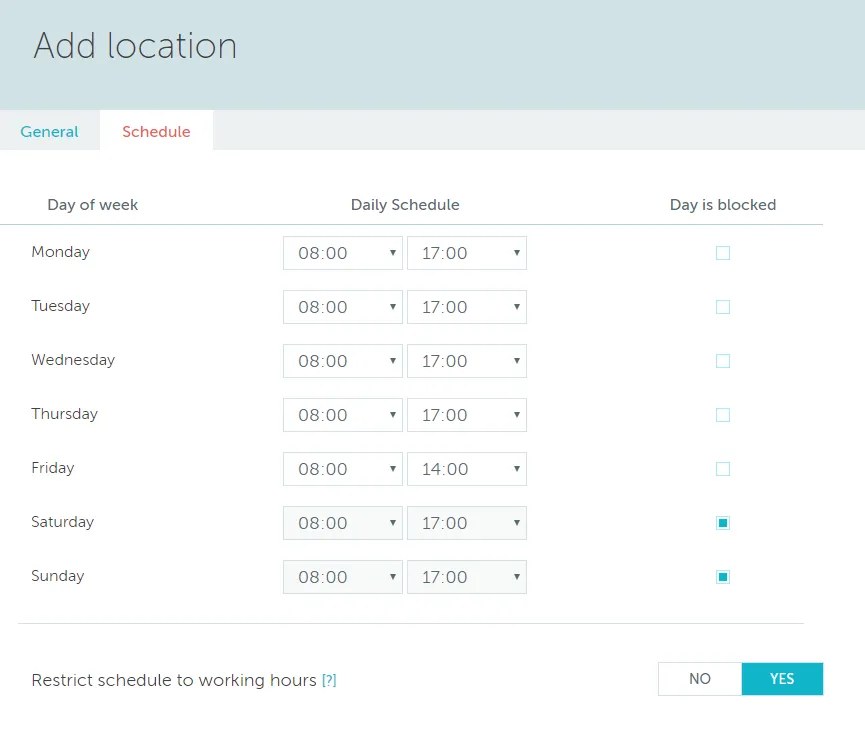865x739 pixels.
Task: Open the Tuesday start time dropdown
Action: click(342, 307)
